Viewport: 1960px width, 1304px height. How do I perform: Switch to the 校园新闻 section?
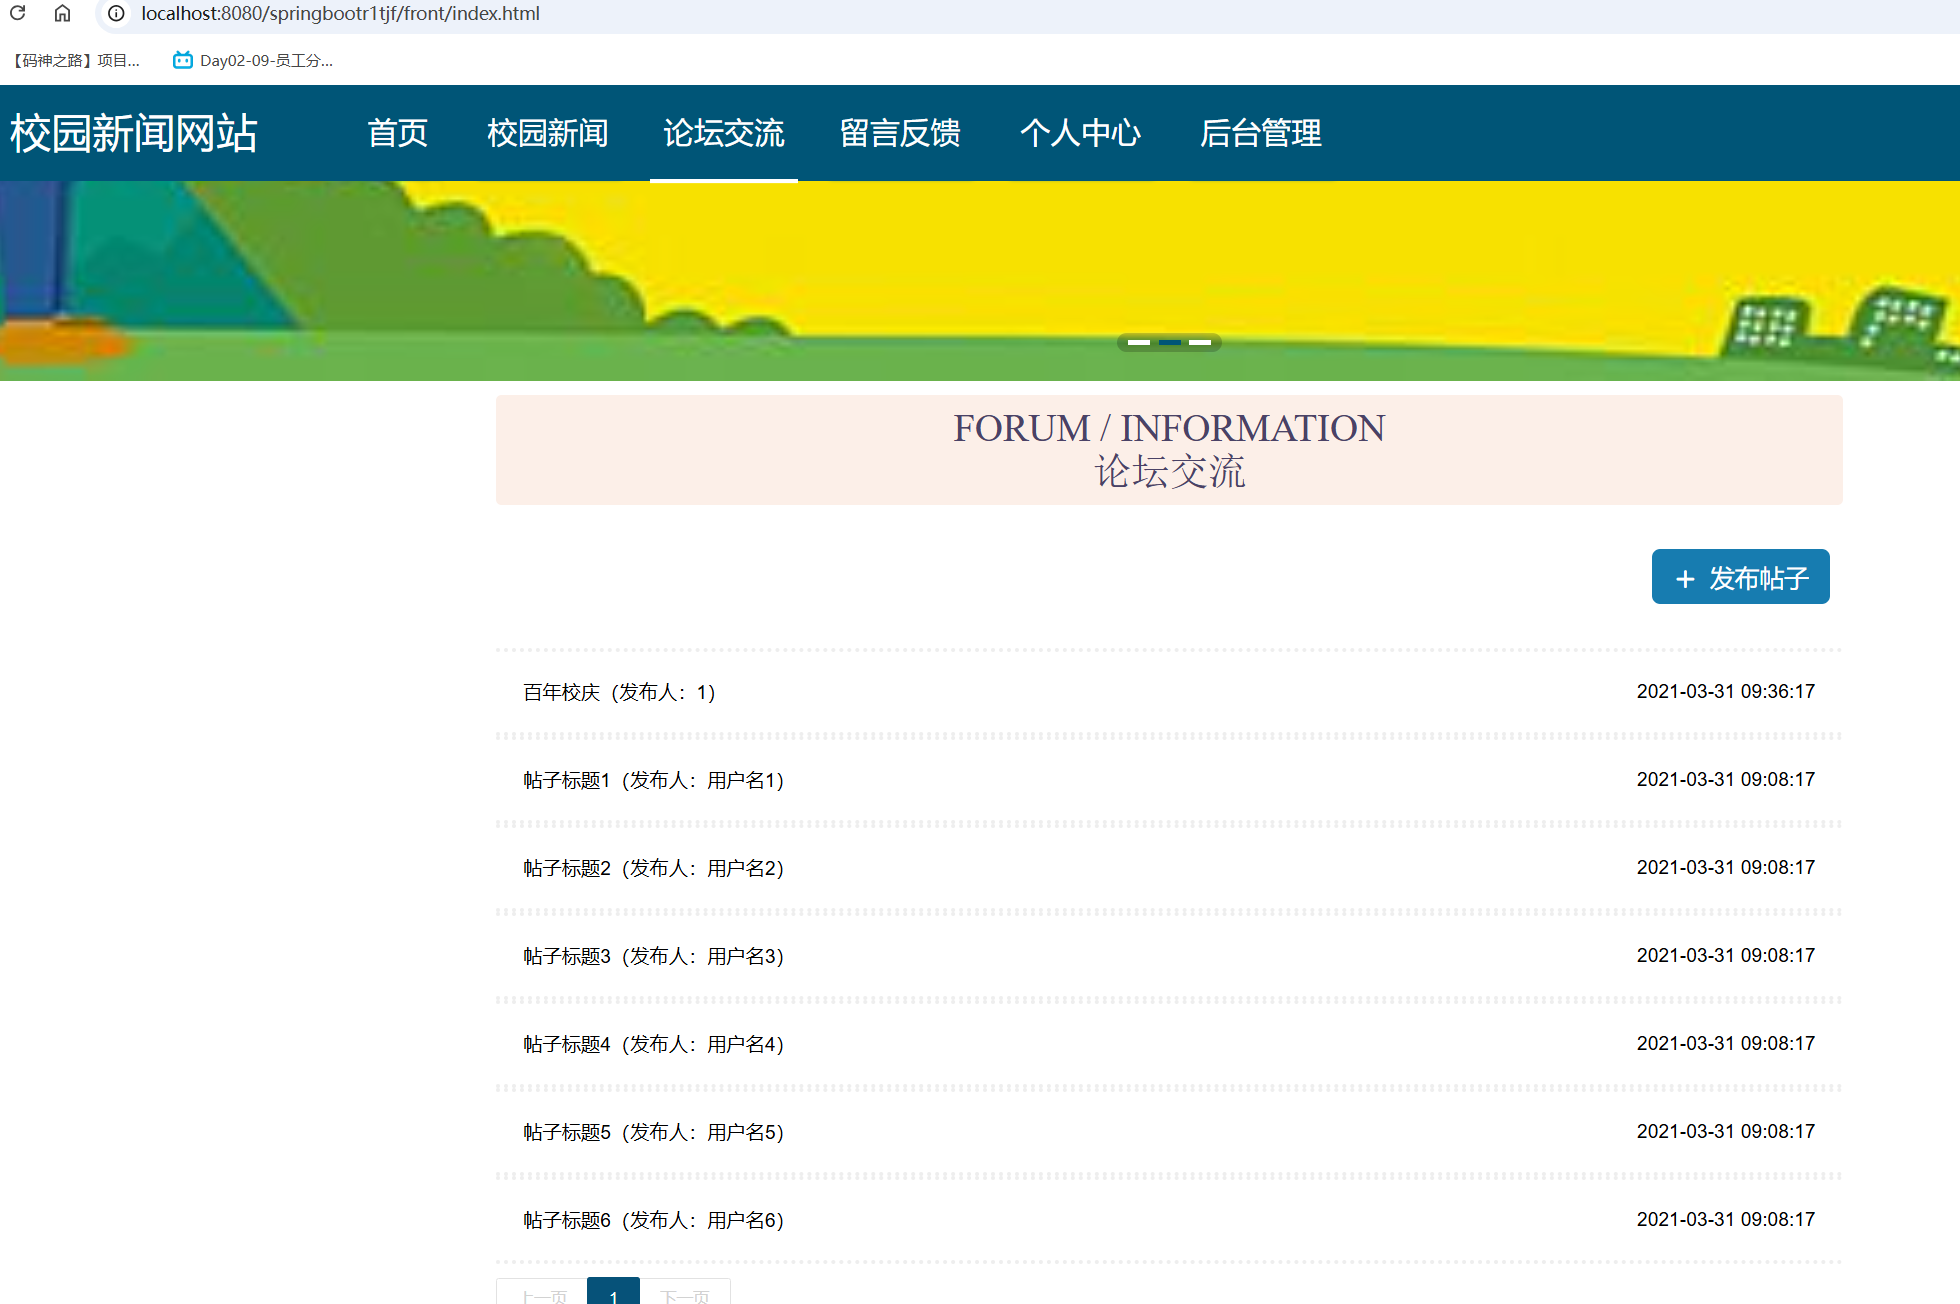pyautogui.click(x=548, y=133)
